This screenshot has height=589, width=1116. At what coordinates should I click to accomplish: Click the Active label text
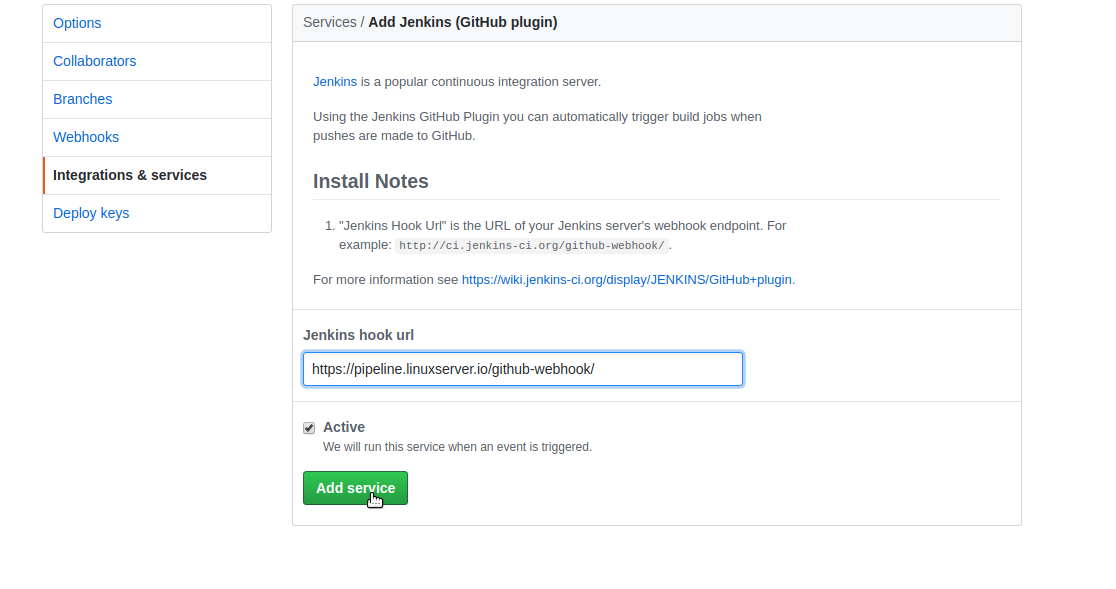[344, 427]
